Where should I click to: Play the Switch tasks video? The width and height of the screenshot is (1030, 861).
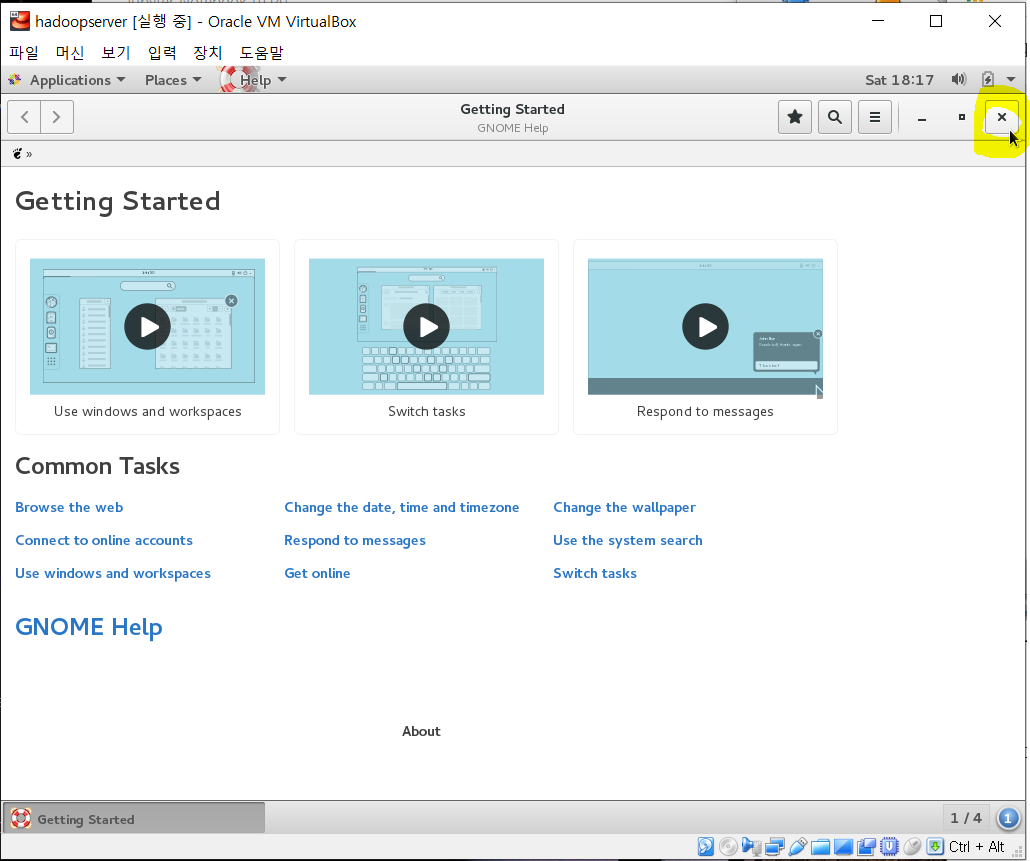(426, 326)
